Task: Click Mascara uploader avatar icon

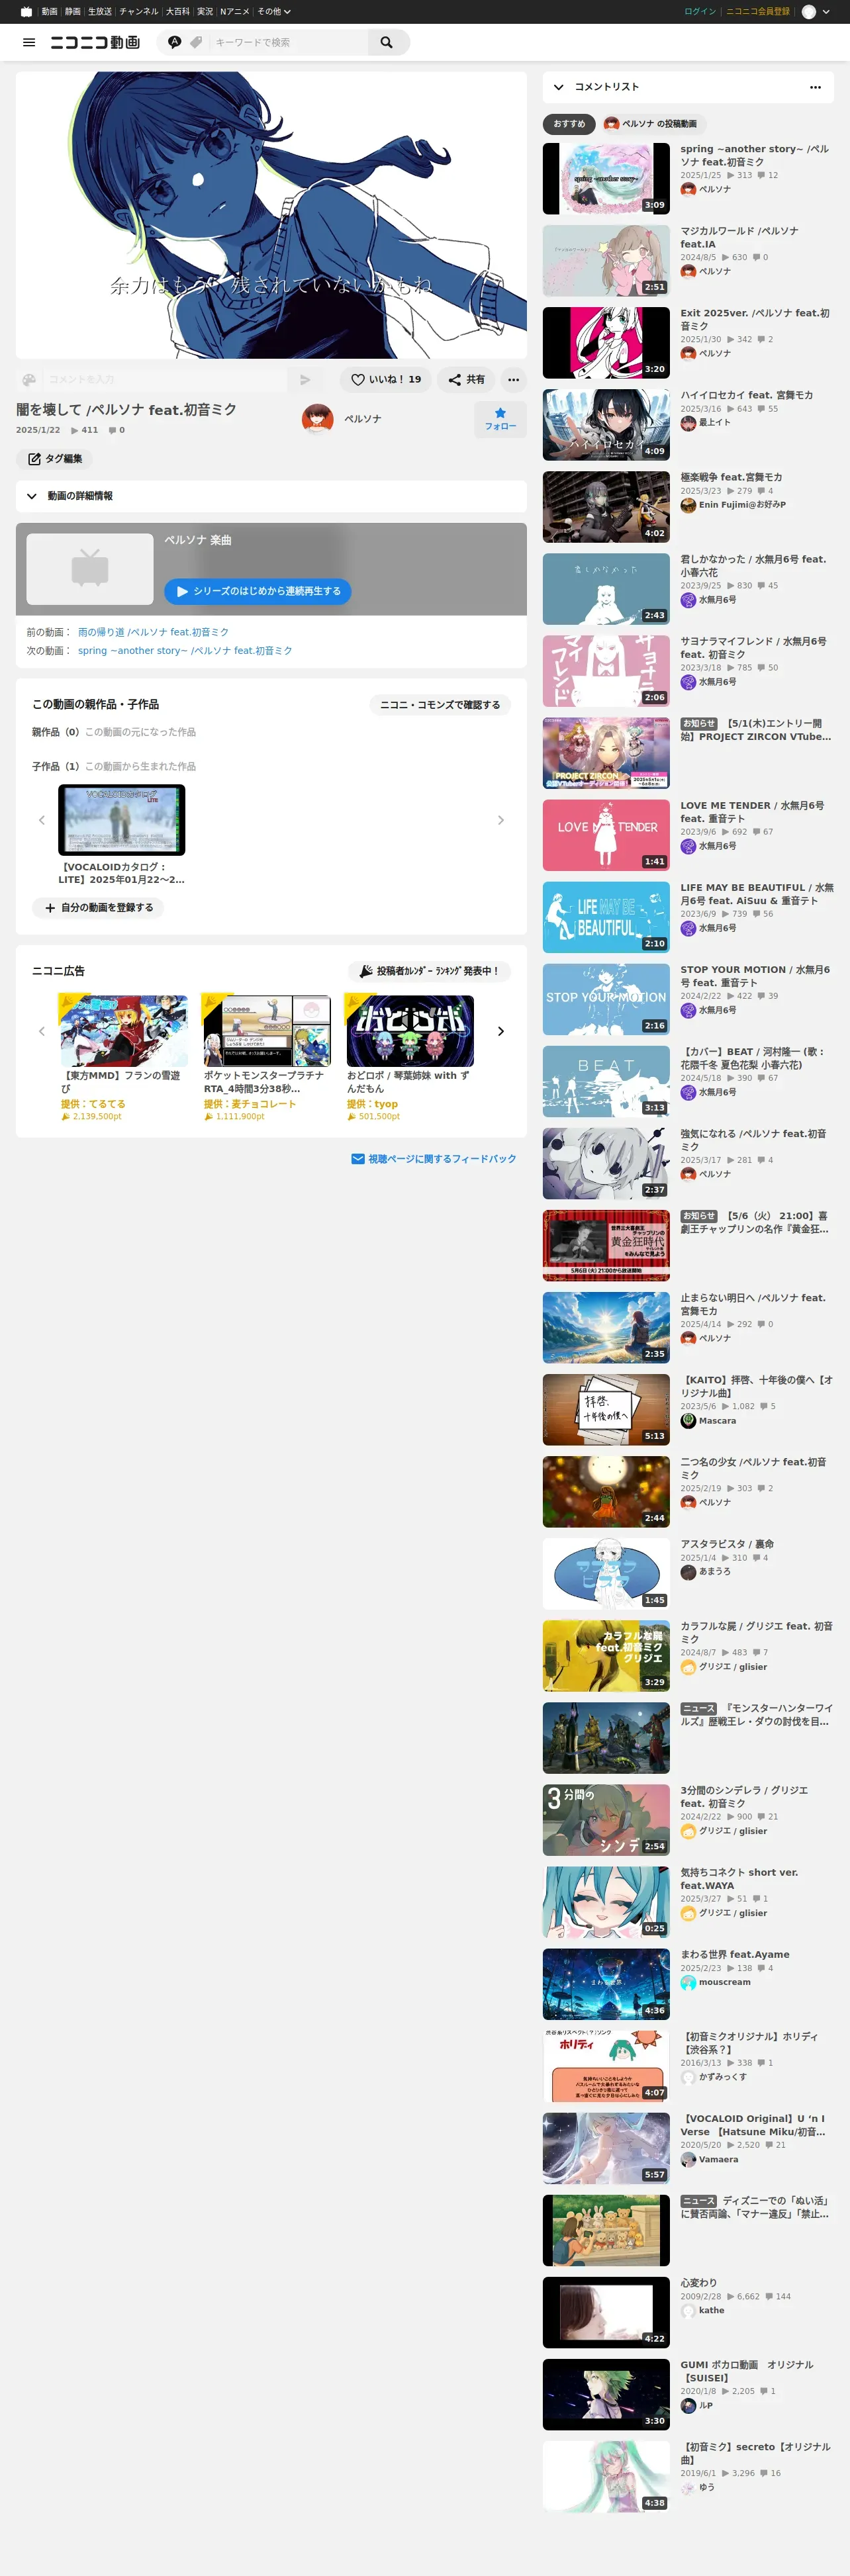Action: (688, 1421)
